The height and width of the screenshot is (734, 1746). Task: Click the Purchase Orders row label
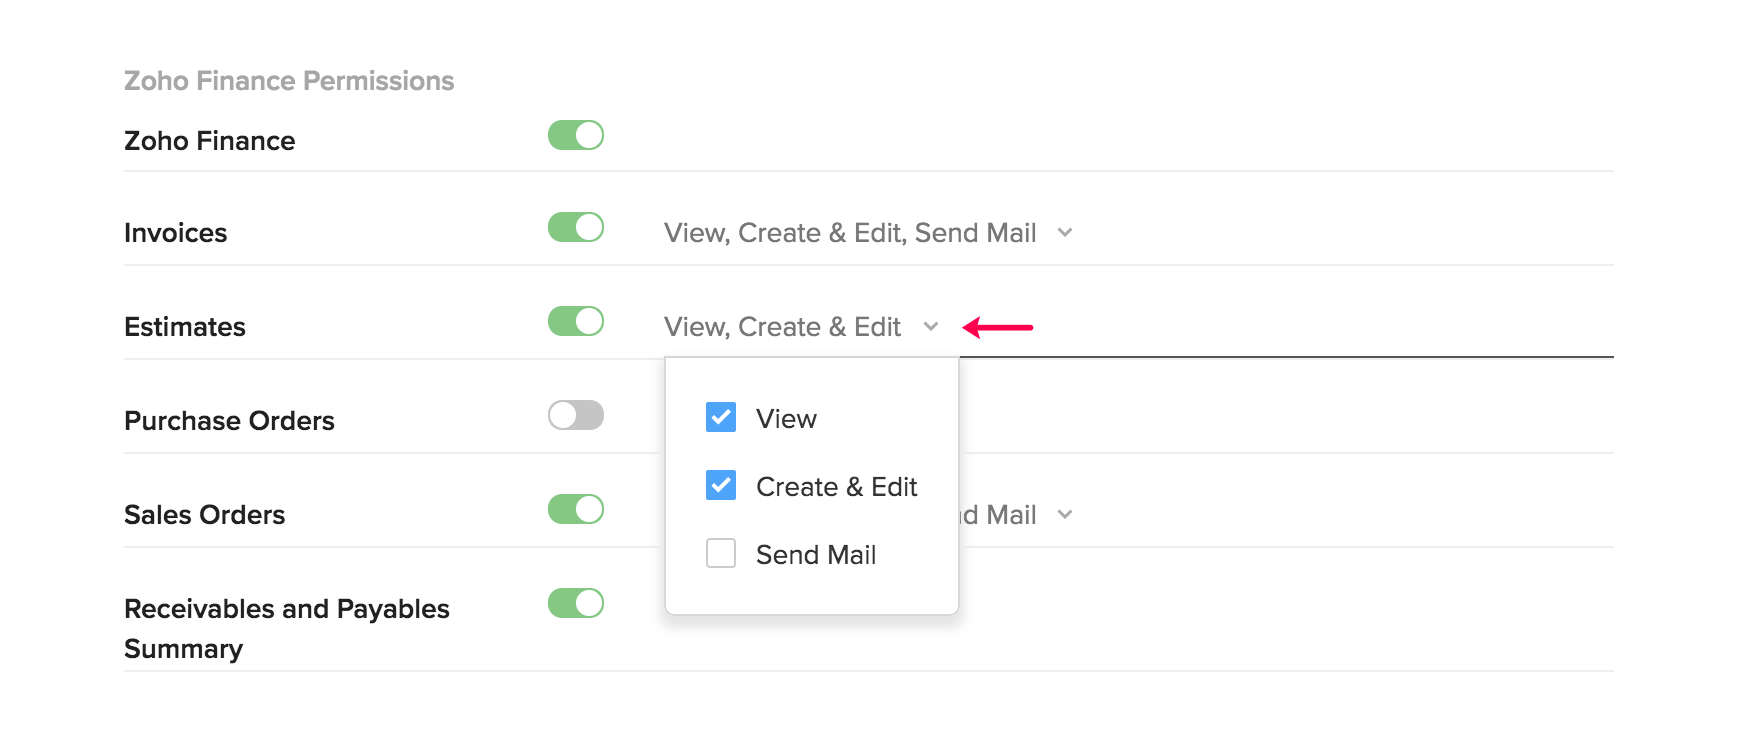point(229,421)
